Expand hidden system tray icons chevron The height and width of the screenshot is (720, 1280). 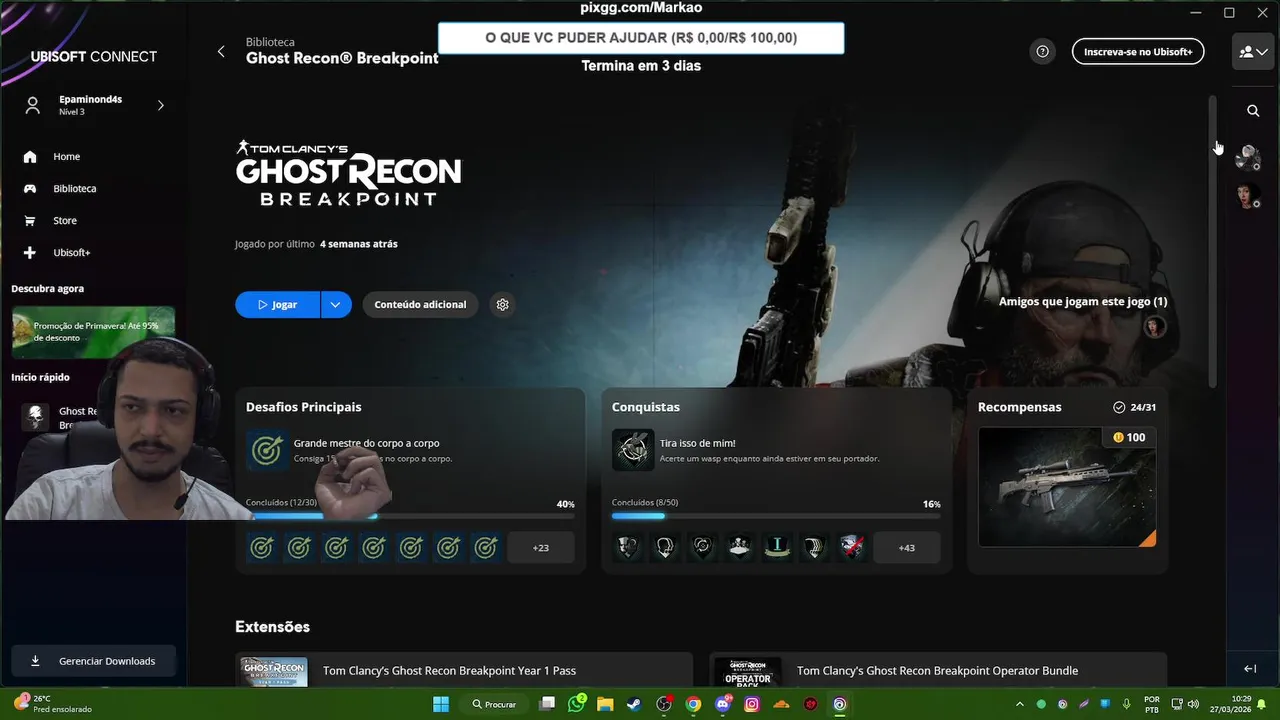click(1020, 704)
